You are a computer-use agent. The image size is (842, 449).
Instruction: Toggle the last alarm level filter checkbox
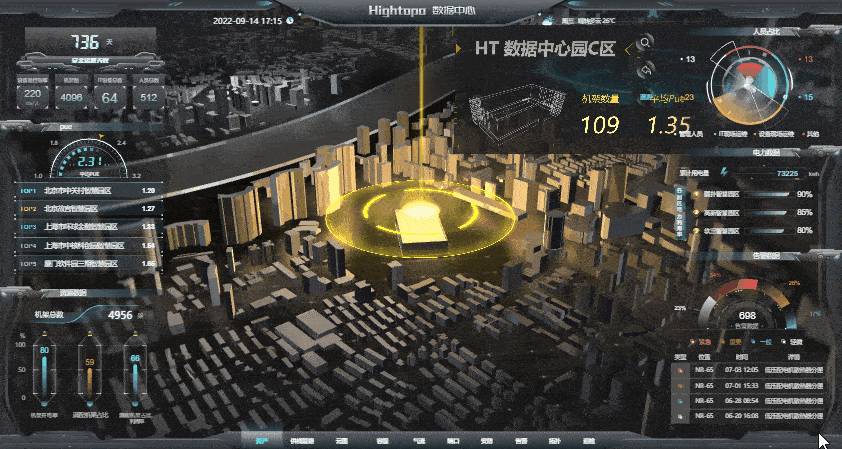click(782, 341)
